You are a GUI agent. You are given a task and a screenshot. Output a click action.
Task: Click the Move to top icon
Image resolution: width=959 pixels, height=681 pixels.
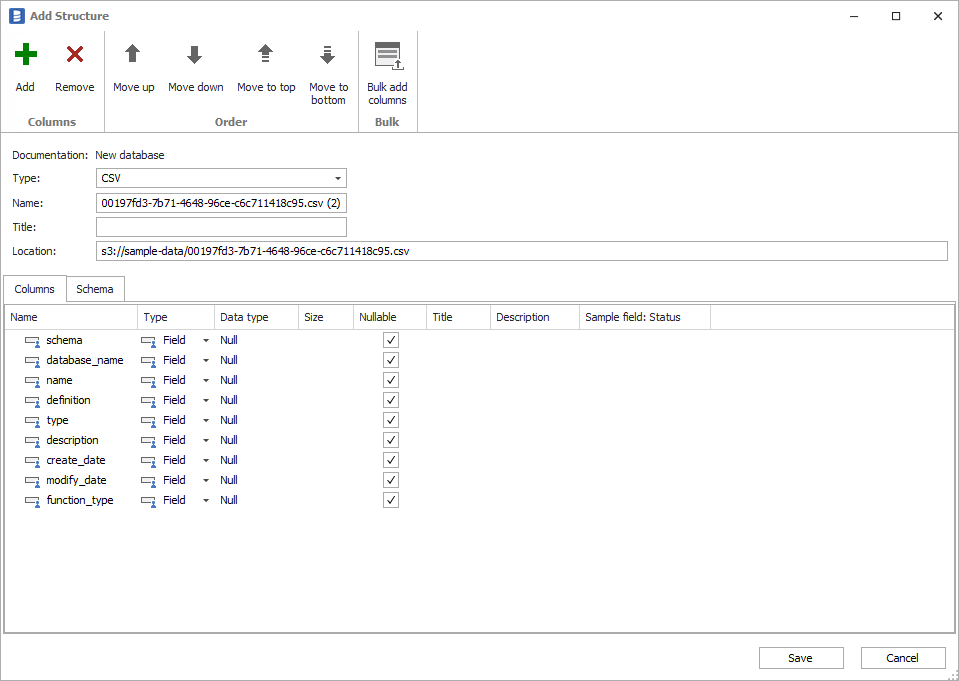click(x=266, y=55)
